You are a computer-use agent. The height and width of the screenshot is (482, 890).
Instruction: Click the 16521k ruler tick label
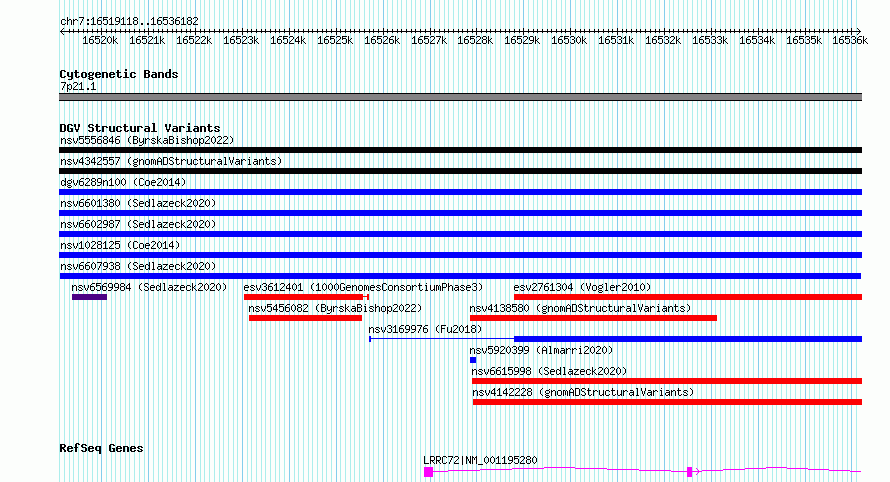point(147,41)
